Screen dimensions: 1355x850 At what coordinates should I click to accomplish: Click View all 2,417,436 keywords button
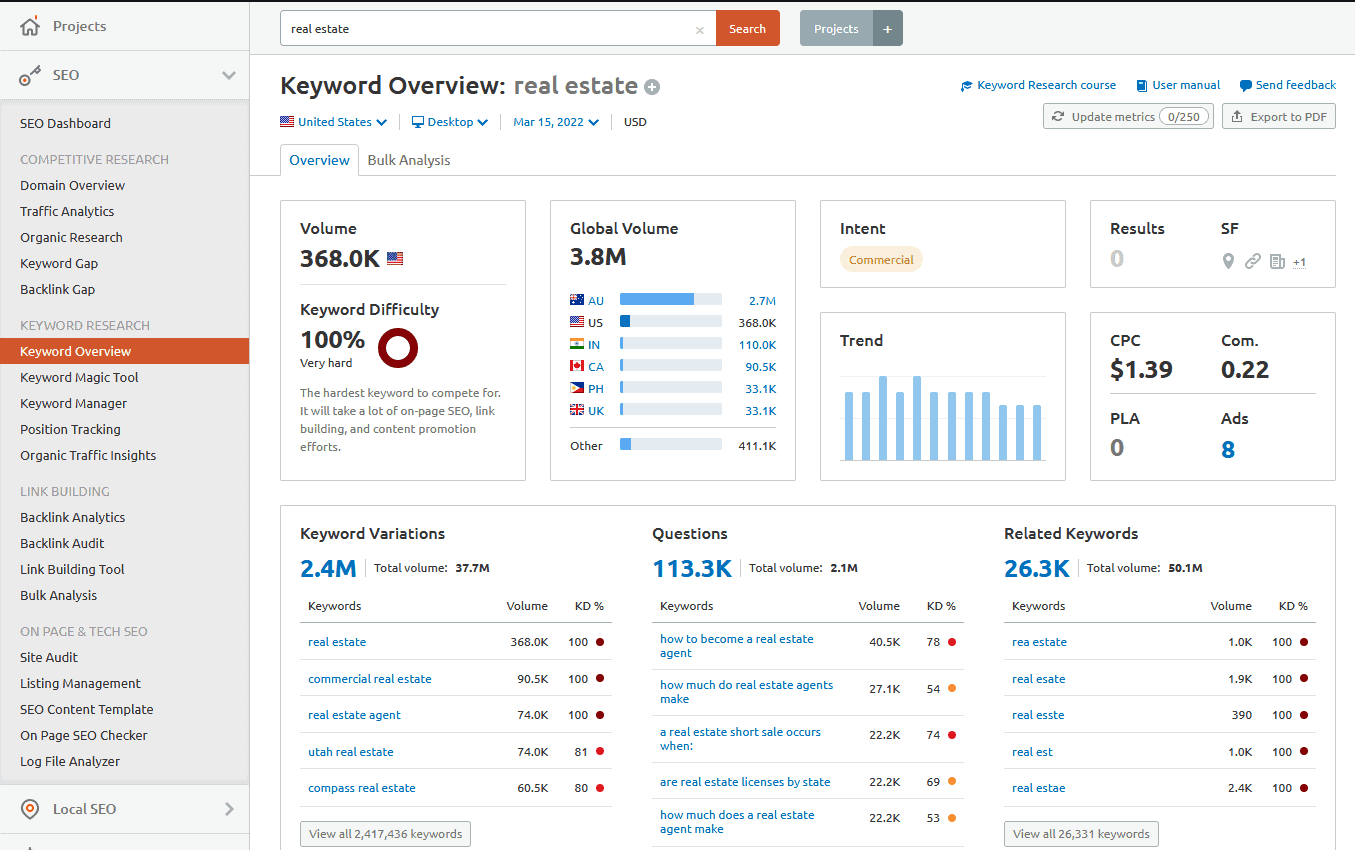tap(385, 834)
